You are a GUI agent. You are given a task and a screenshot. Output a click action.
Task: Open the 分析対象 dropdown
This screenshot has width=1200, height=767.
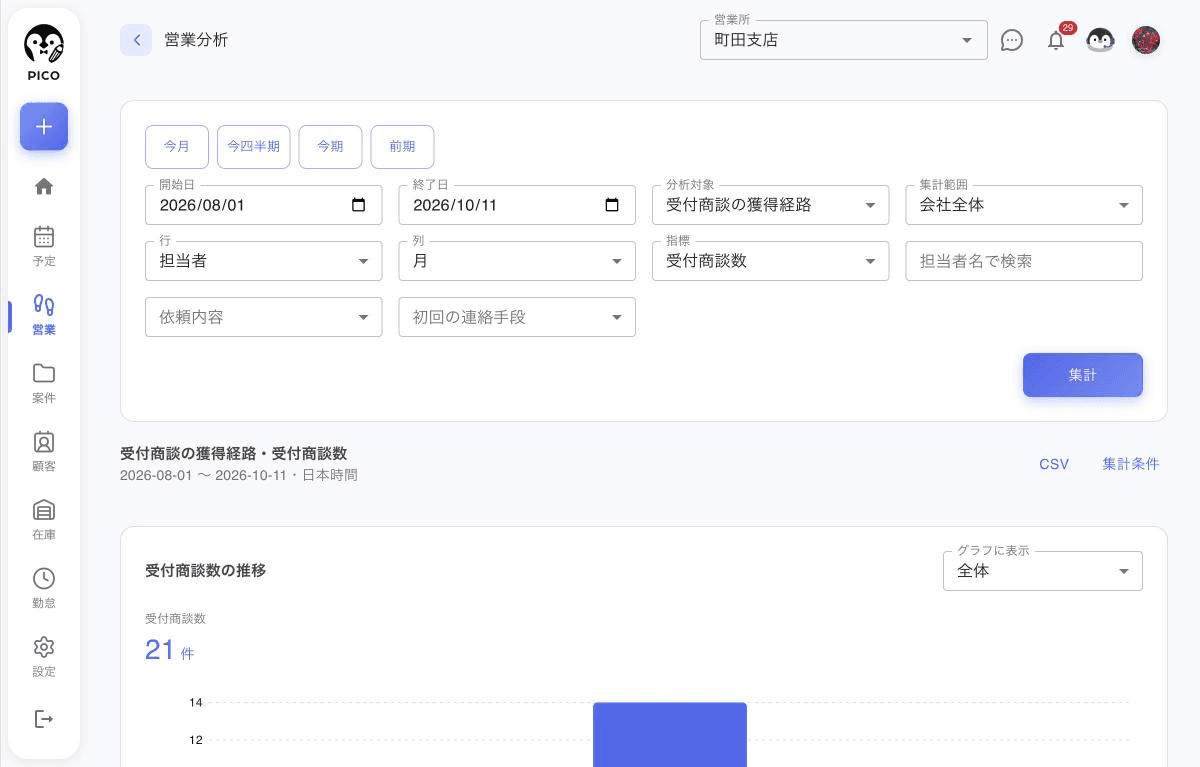[x=770, y=205]
